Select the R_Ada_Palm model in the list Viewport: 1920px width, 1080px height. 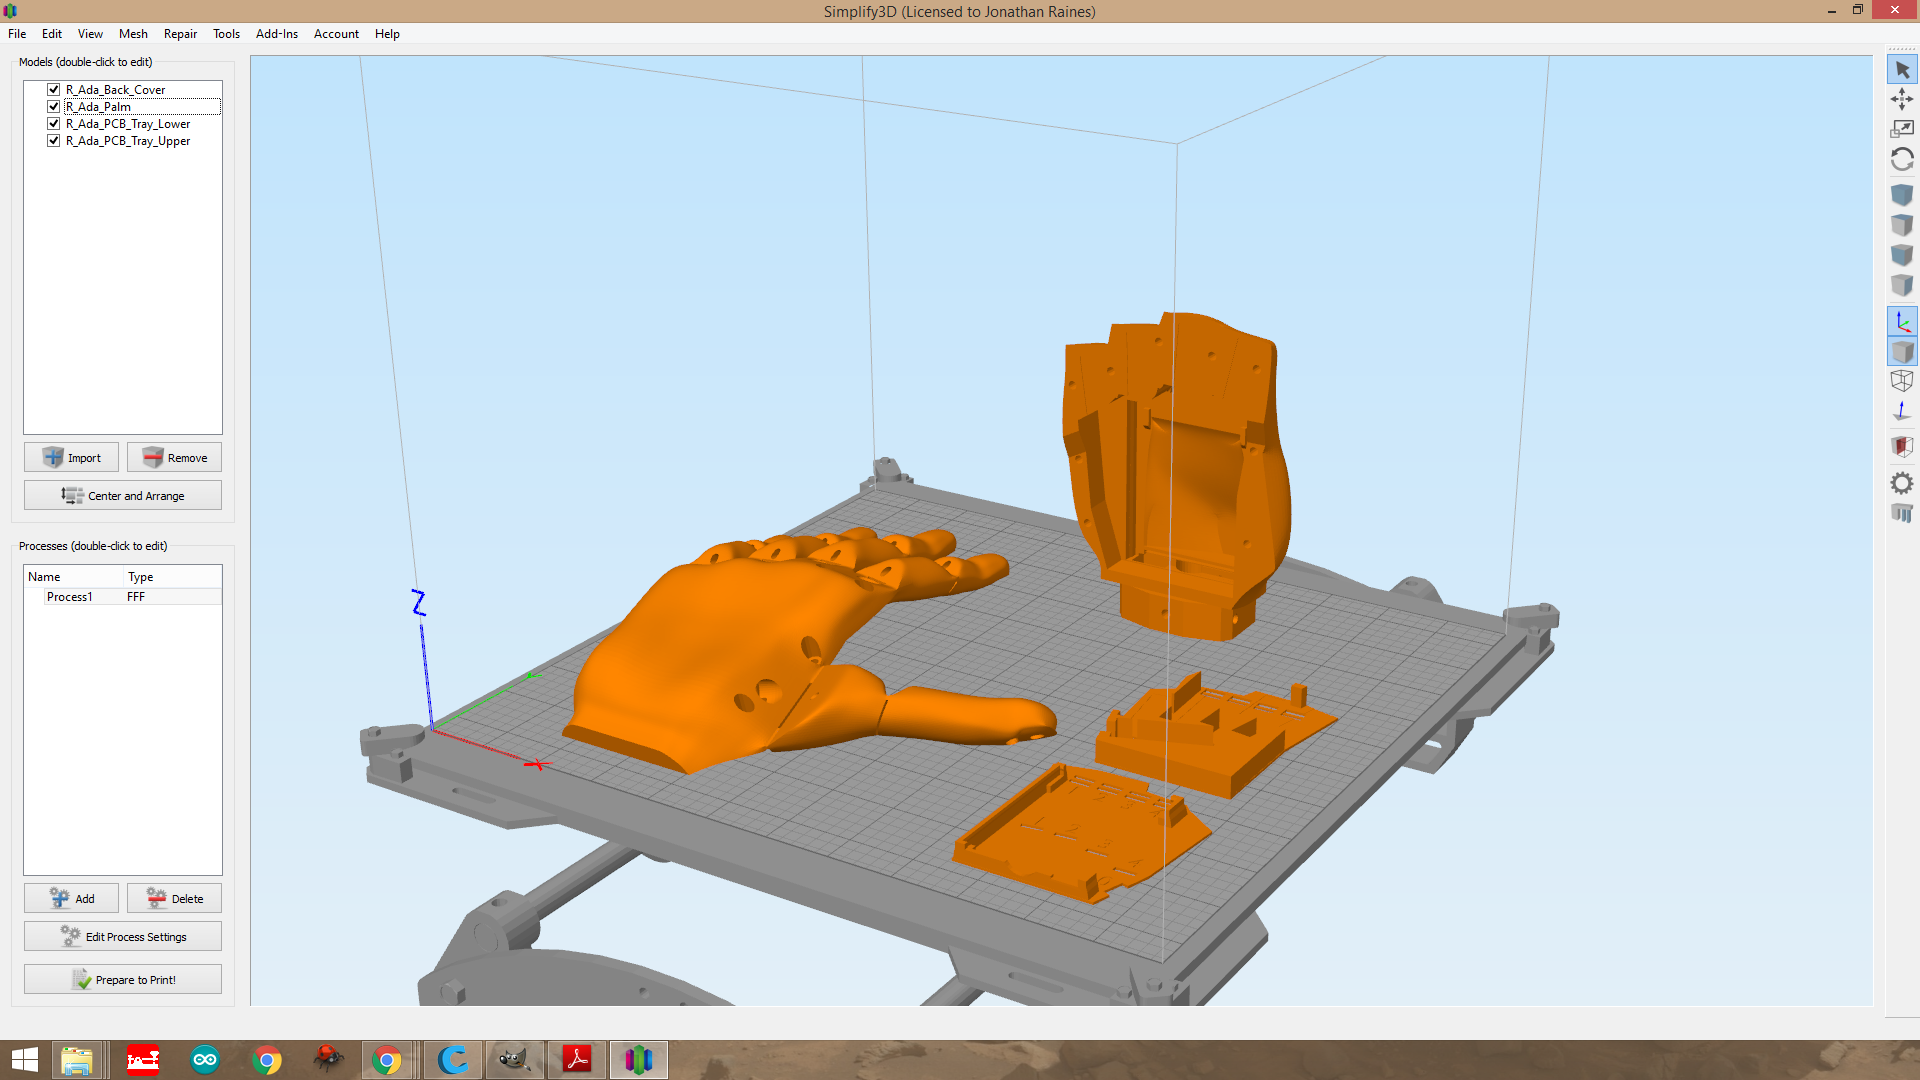(98, 106)
